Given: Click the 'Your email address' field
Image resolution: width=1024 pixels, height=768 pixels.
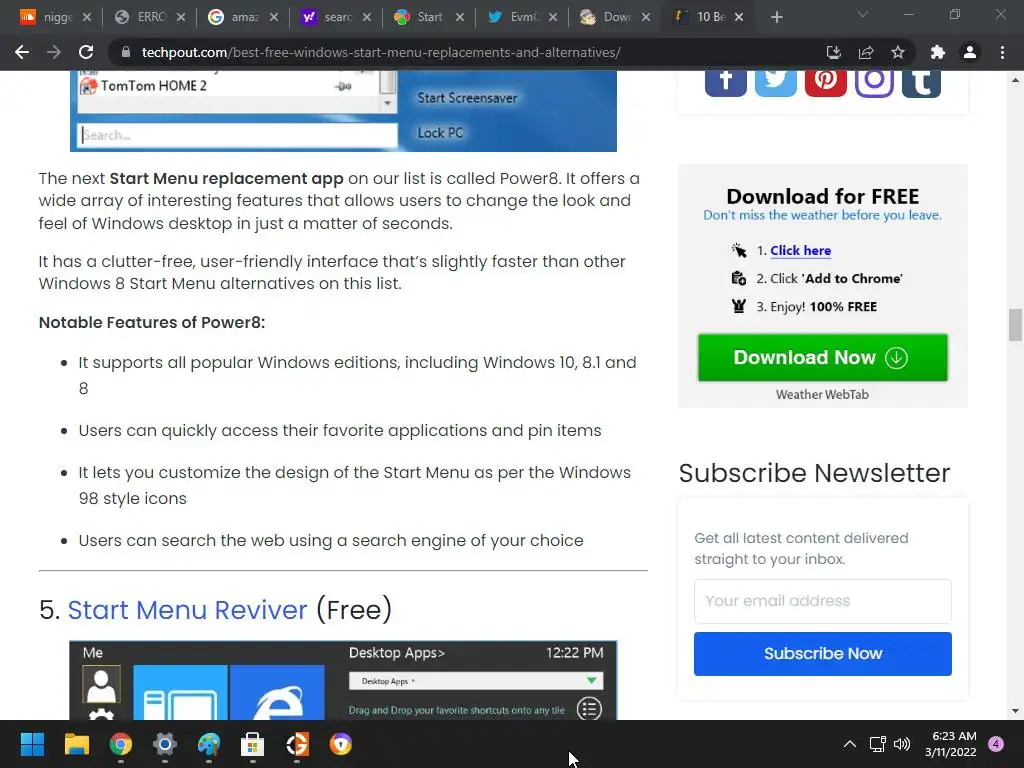Looking at the screenshot, I should (822, 601).
